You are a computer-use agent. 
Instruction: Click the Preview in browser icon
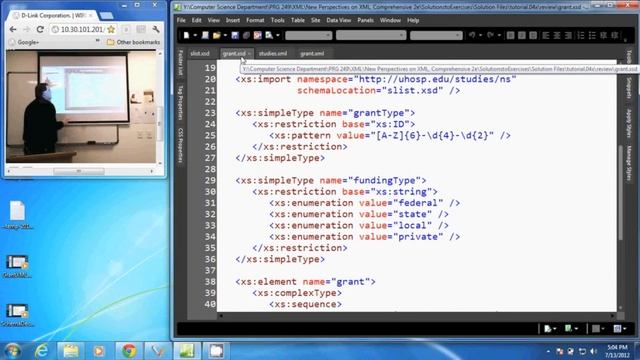click(x=269, y=36)
